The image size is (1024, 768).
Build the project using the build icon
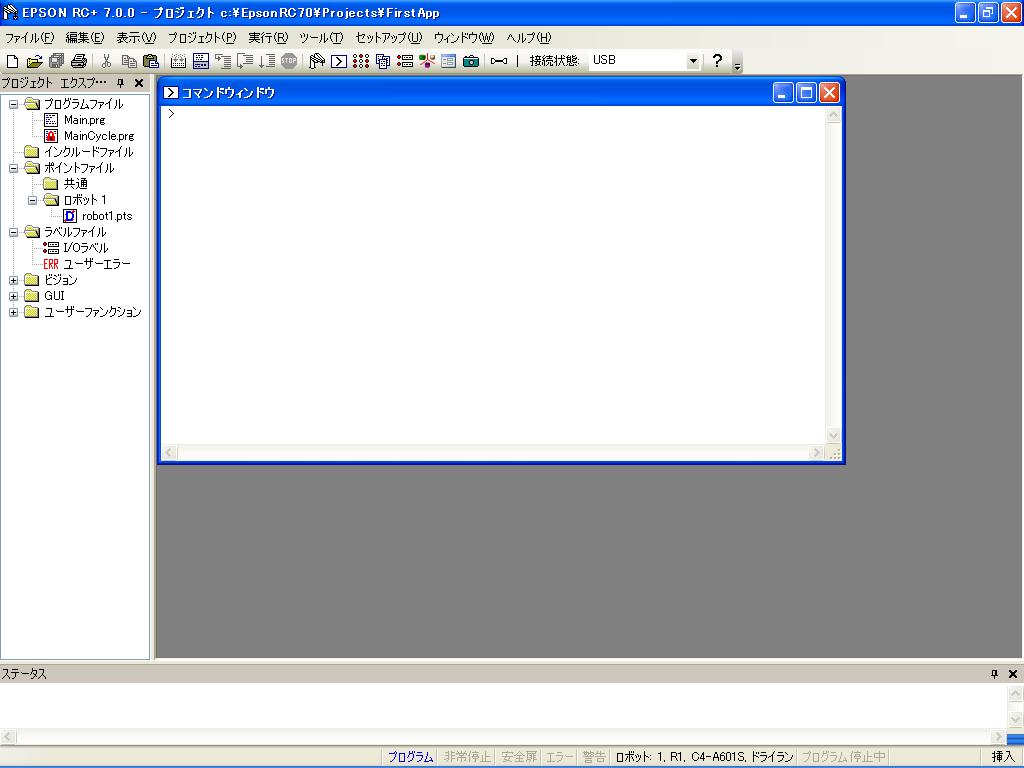[x=178, y=61]
